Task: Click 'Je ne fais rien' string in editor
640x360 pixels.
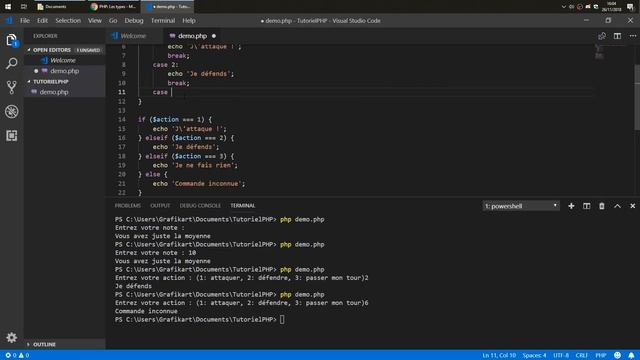Action: pos(204,165)
